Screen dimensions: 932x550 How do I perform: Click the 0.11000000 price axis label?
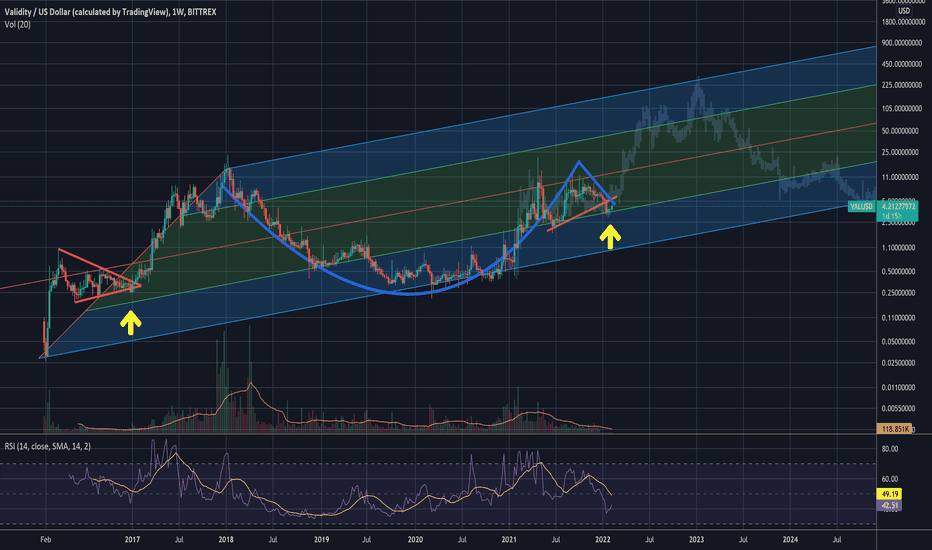pos(898,318)
